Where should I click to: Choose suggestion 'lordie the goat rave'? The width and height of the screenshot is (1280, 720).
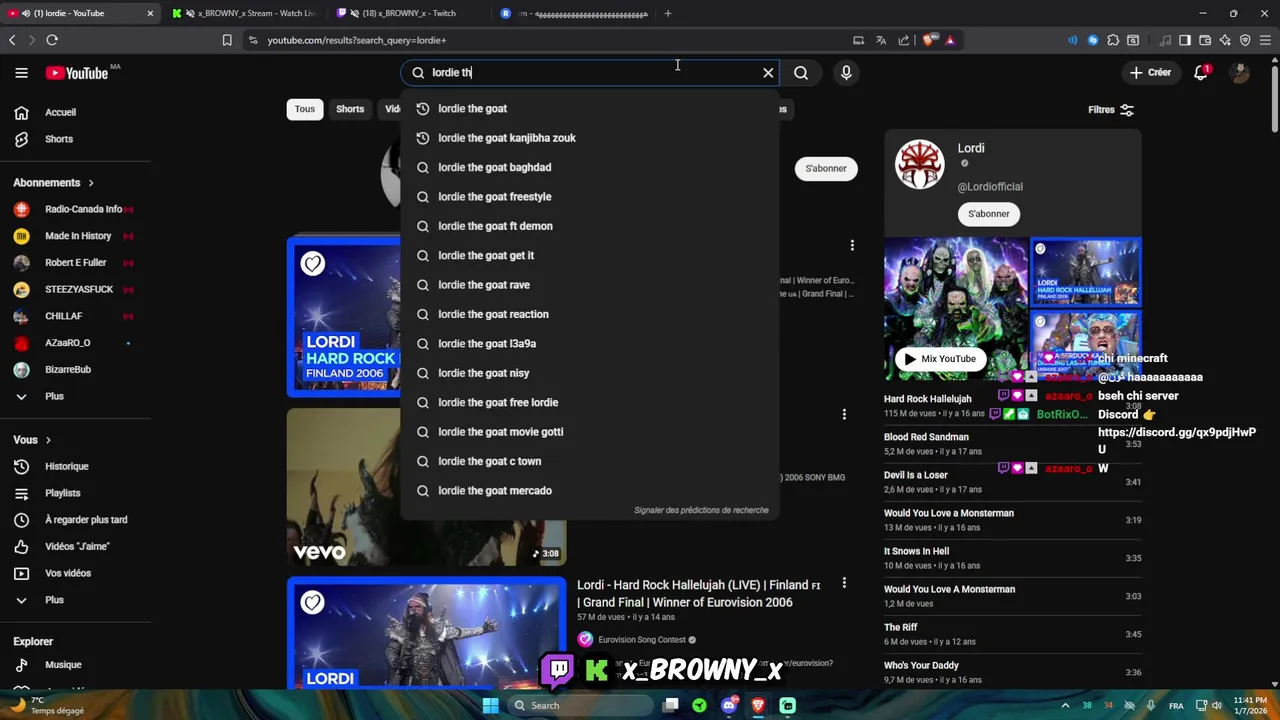[x=589, y=285]
